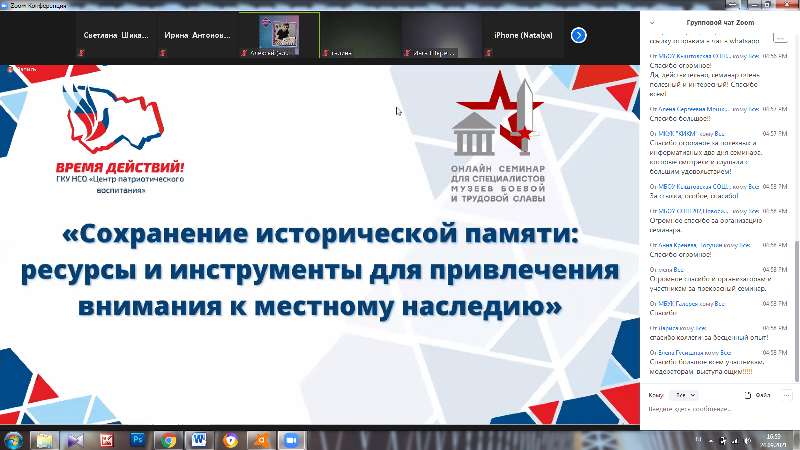The width and height of the screenshot is (800, 450).
Task: Open the chat more options ellipsis button
Action: 786,395
